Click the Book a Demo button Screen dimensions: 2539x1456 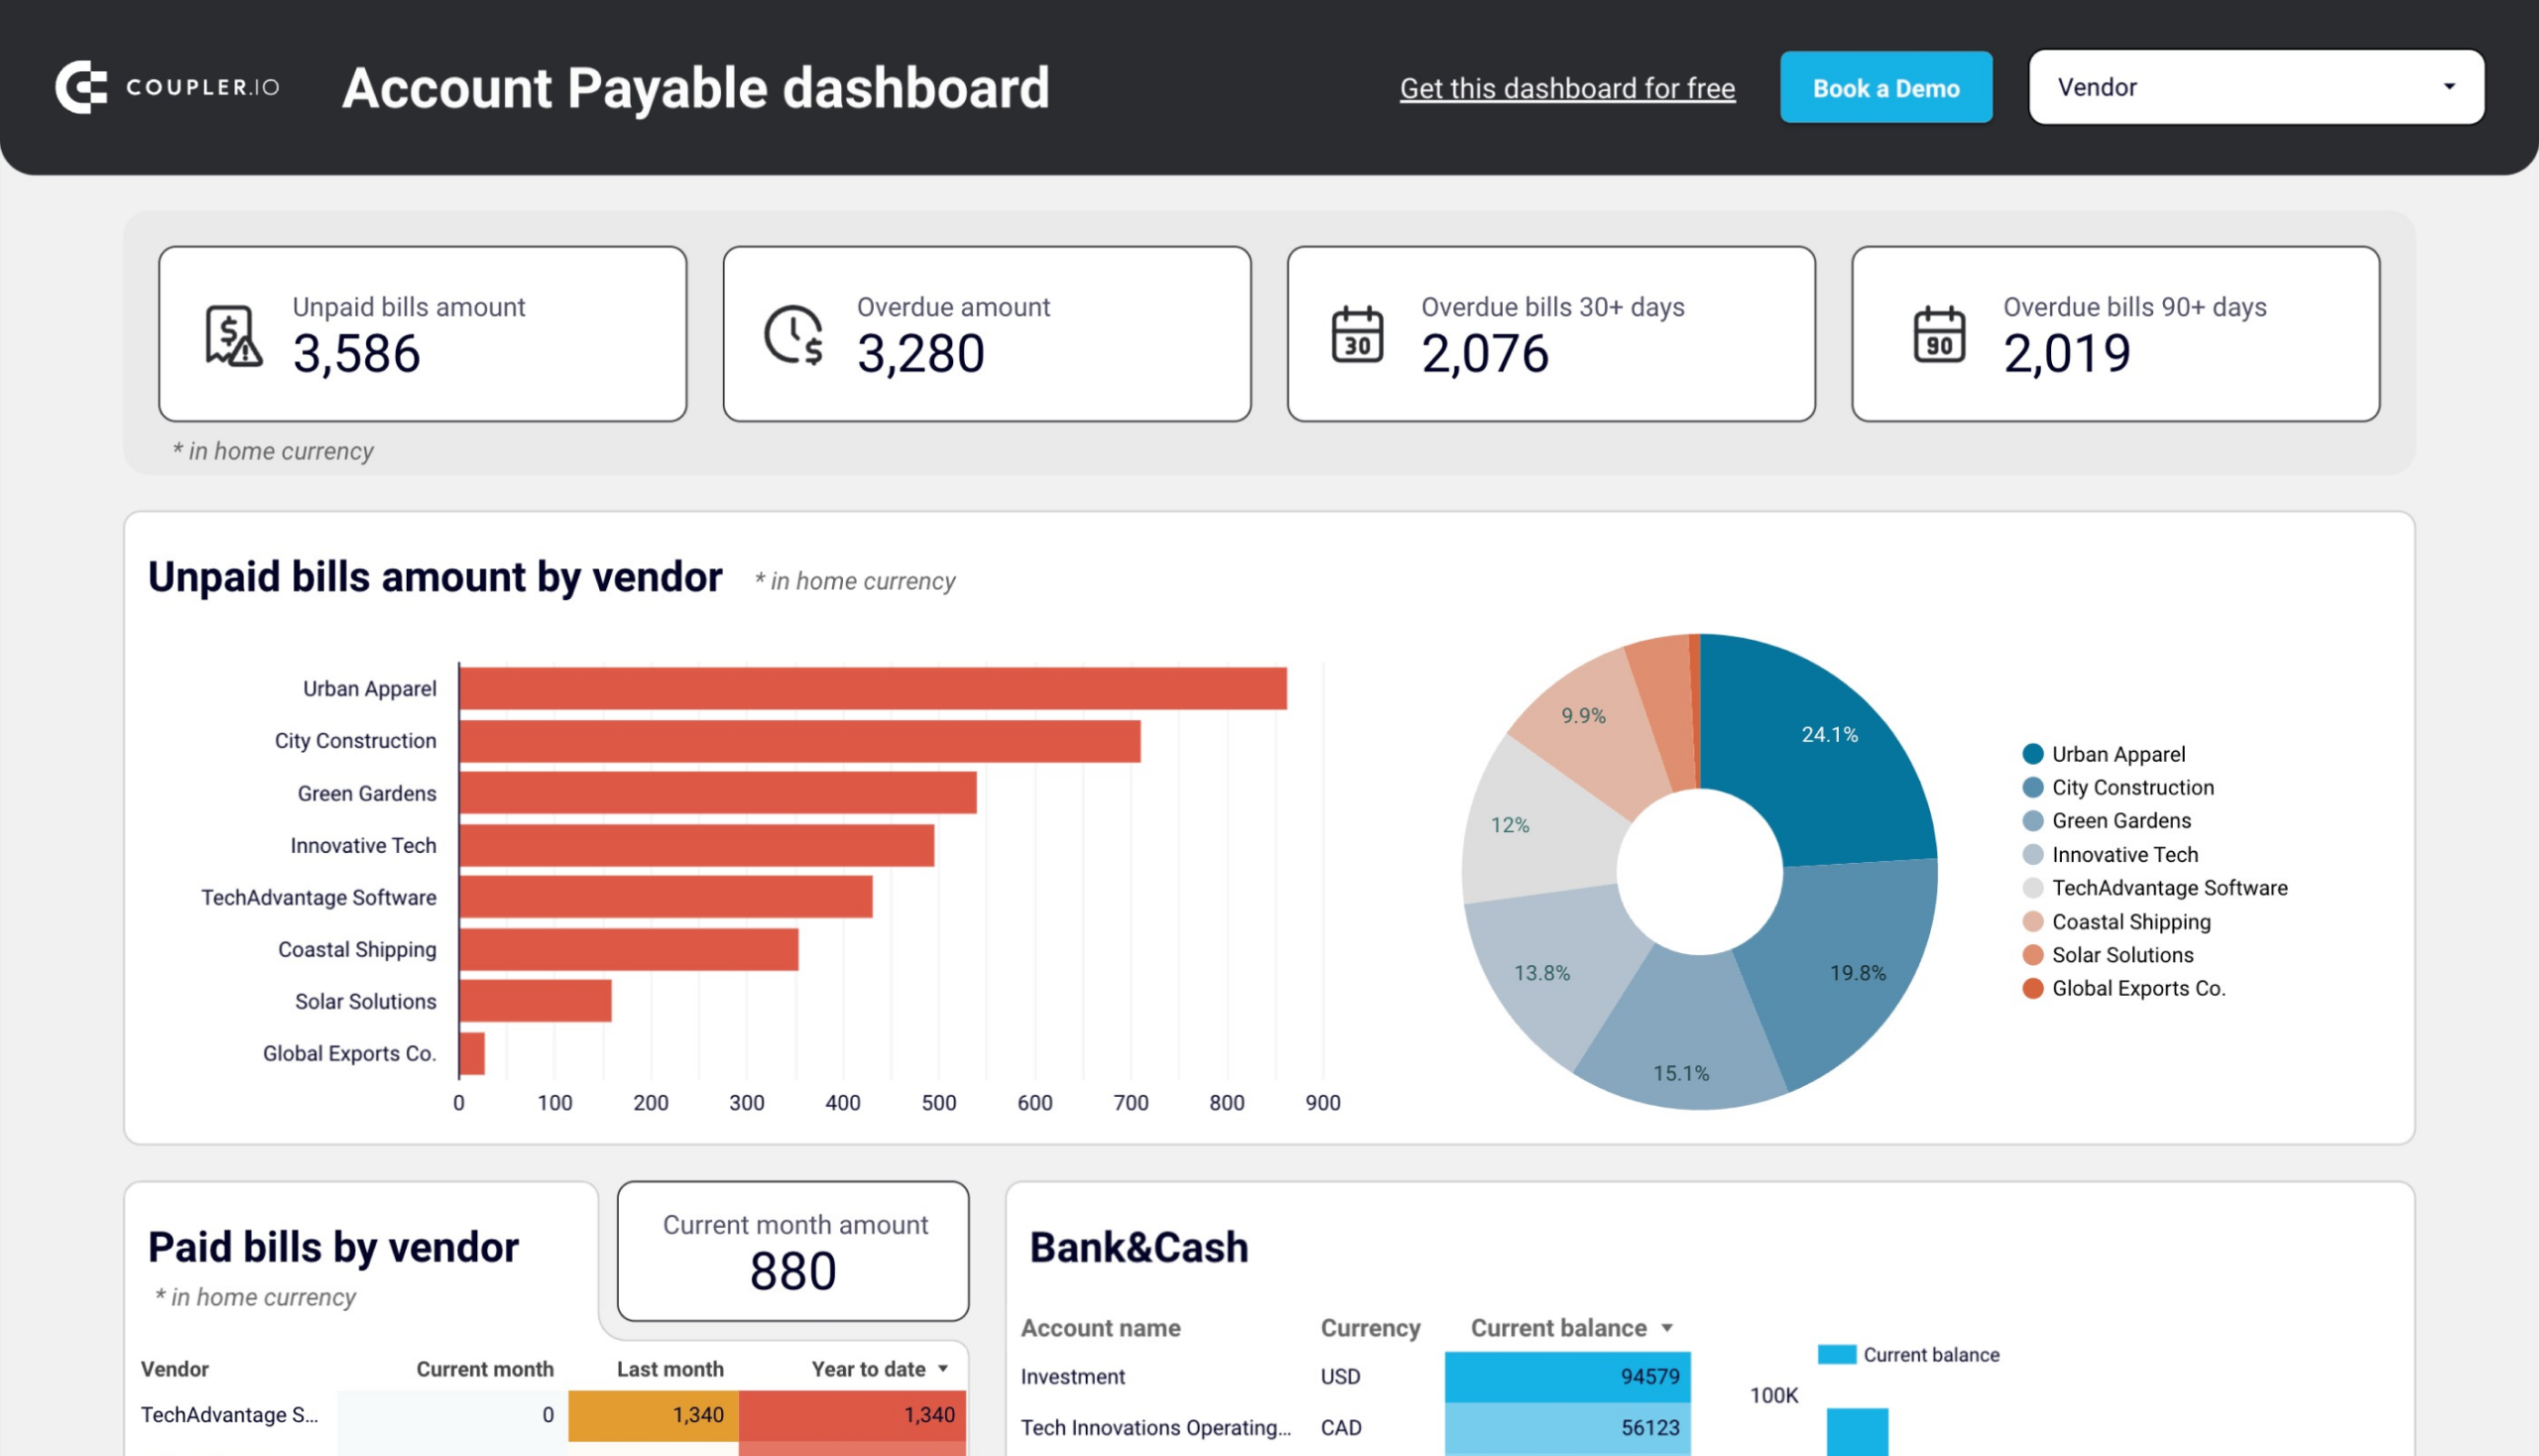[x=1885, y=85]
